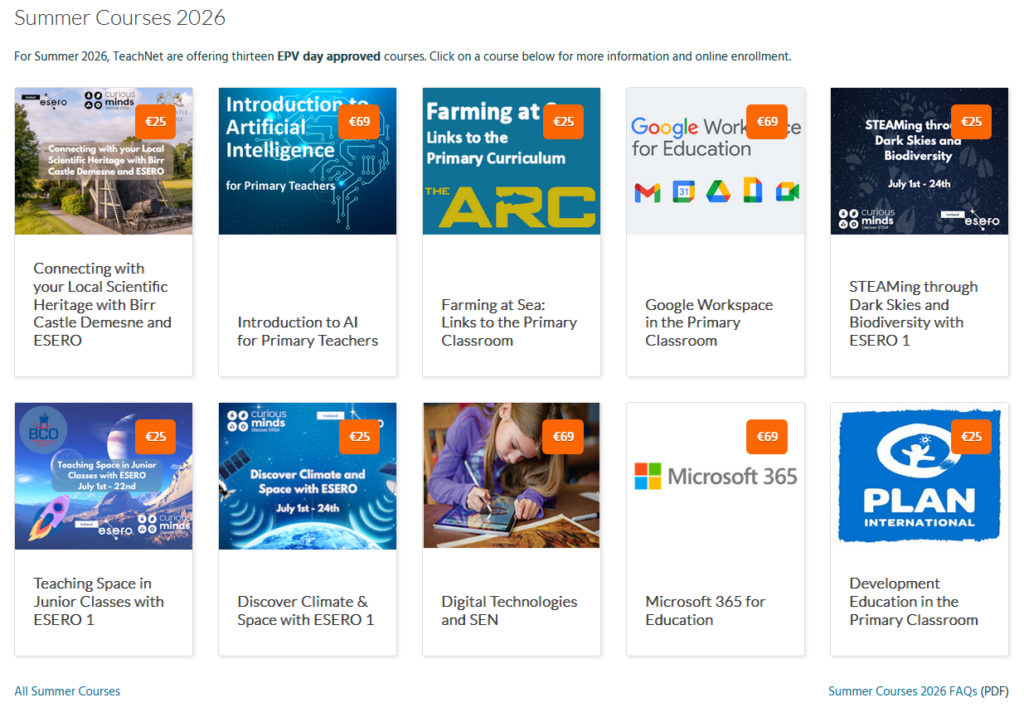Image resolution: width=1024 pixels, height=717 pixels.
Task: Click the €25 badge on STEAMing course card
Action: (x=969, y=120)
